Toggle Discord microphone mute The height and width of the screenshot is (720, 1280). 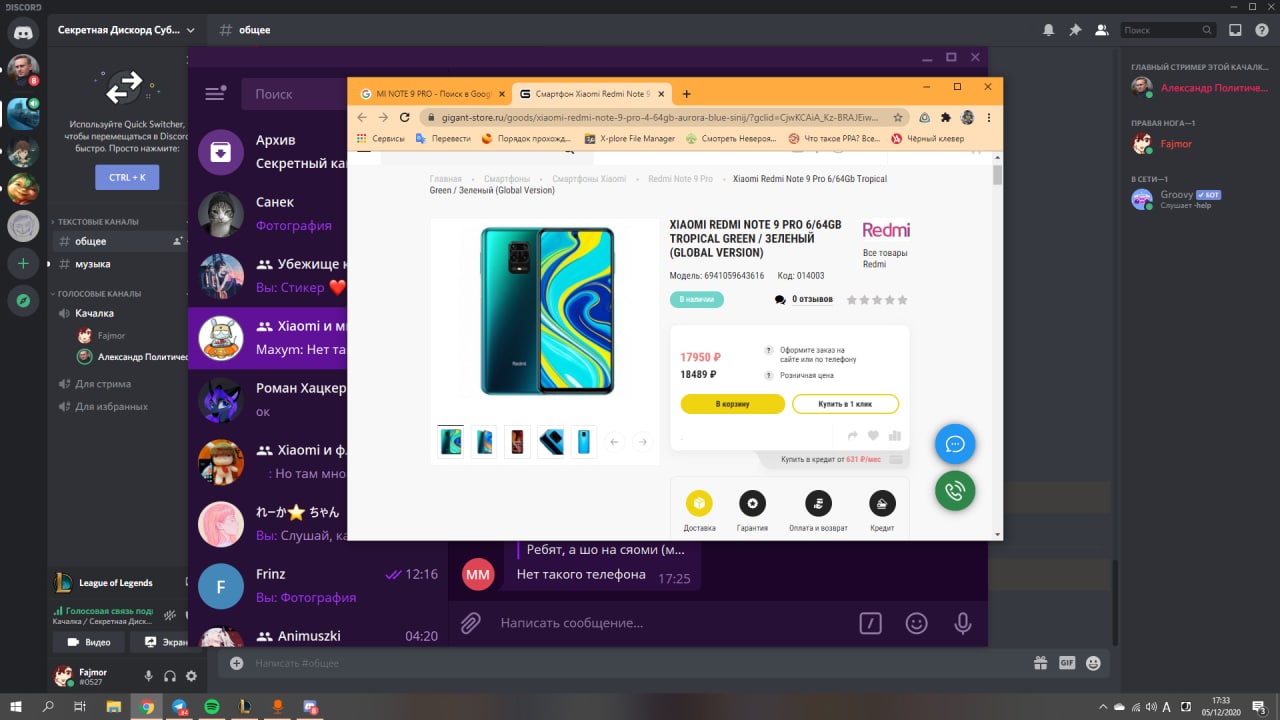(x=149, y=677)
